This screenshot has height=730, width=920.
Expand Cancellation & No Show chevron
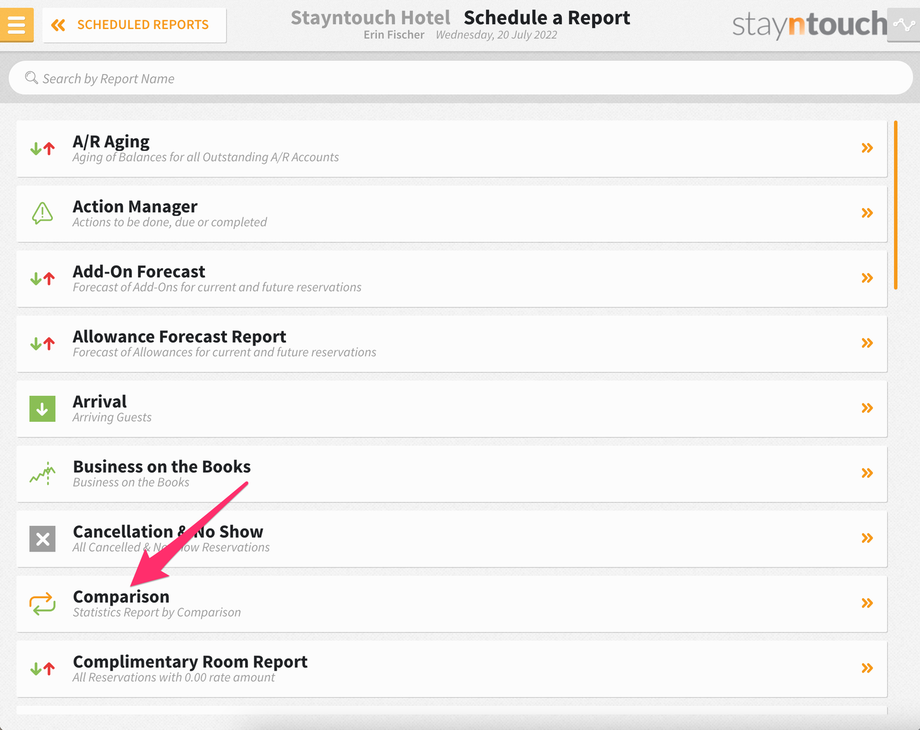(867, 538)
